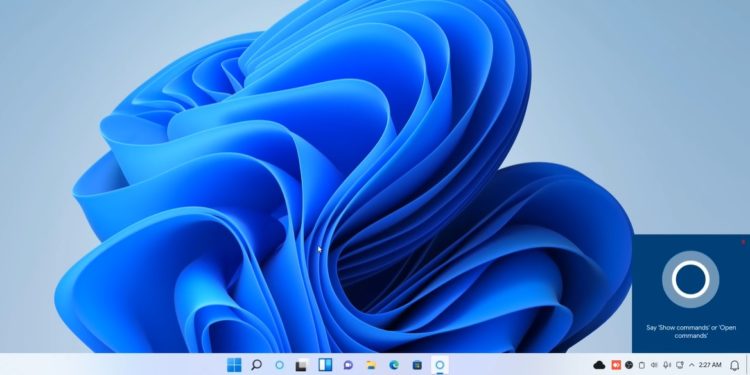
Task: Click the Cortana listening circle
Action: click(x=690, y=279)
